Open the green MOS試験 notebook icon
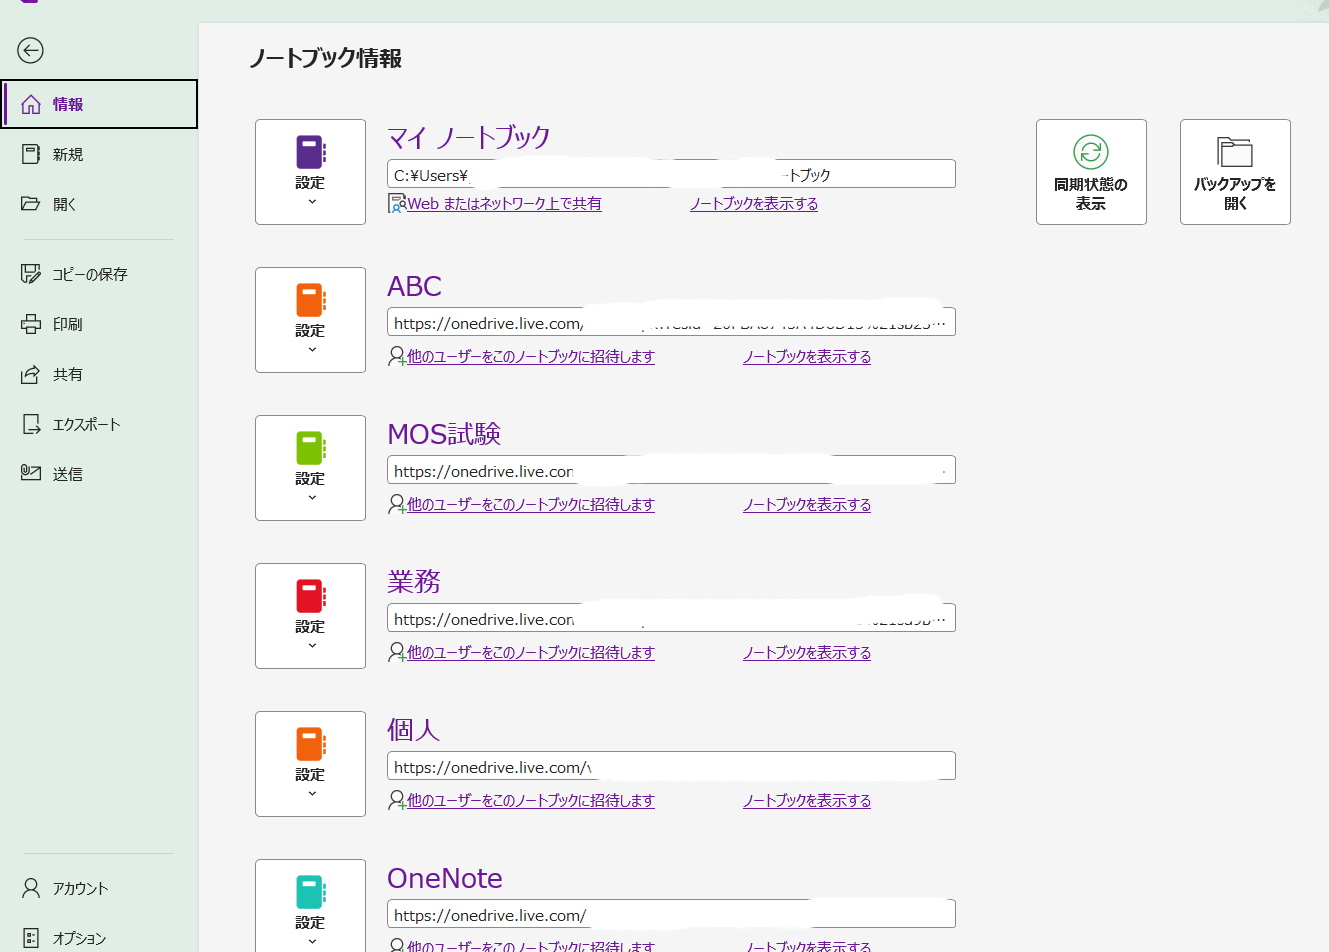Viewport: 1329px width, 952px height. coord(310,444)
